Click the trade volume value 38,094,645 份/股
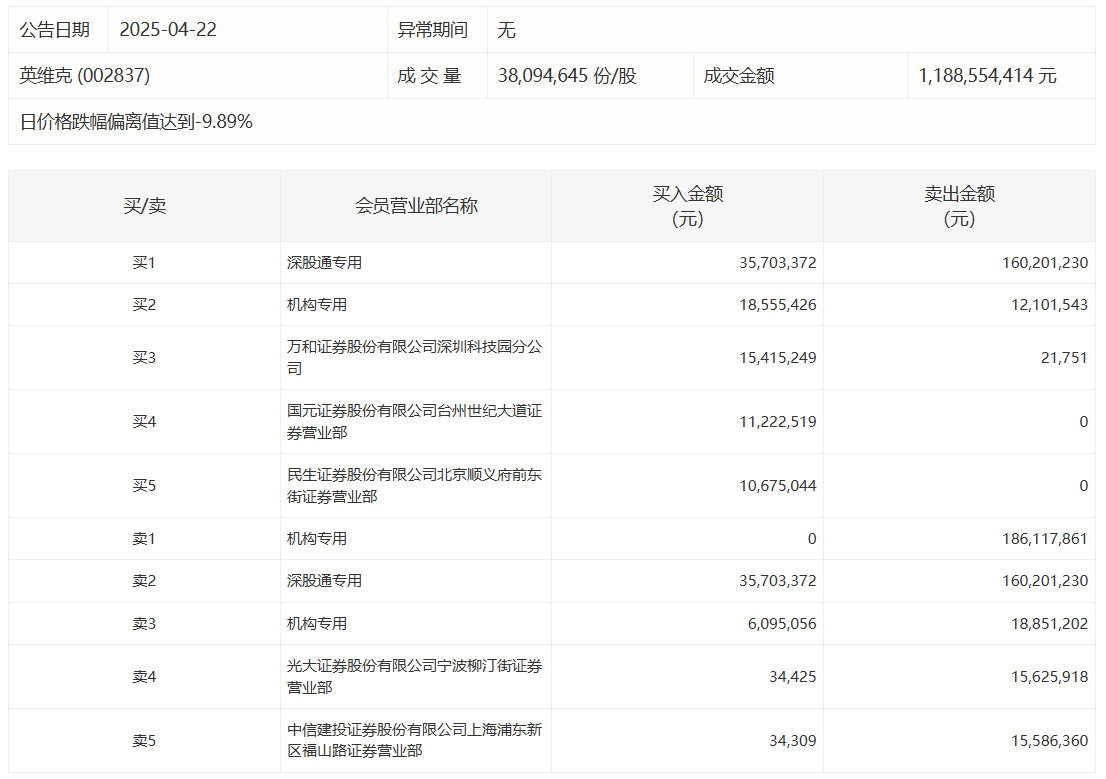1106x779 pixels. click(567, 76)
